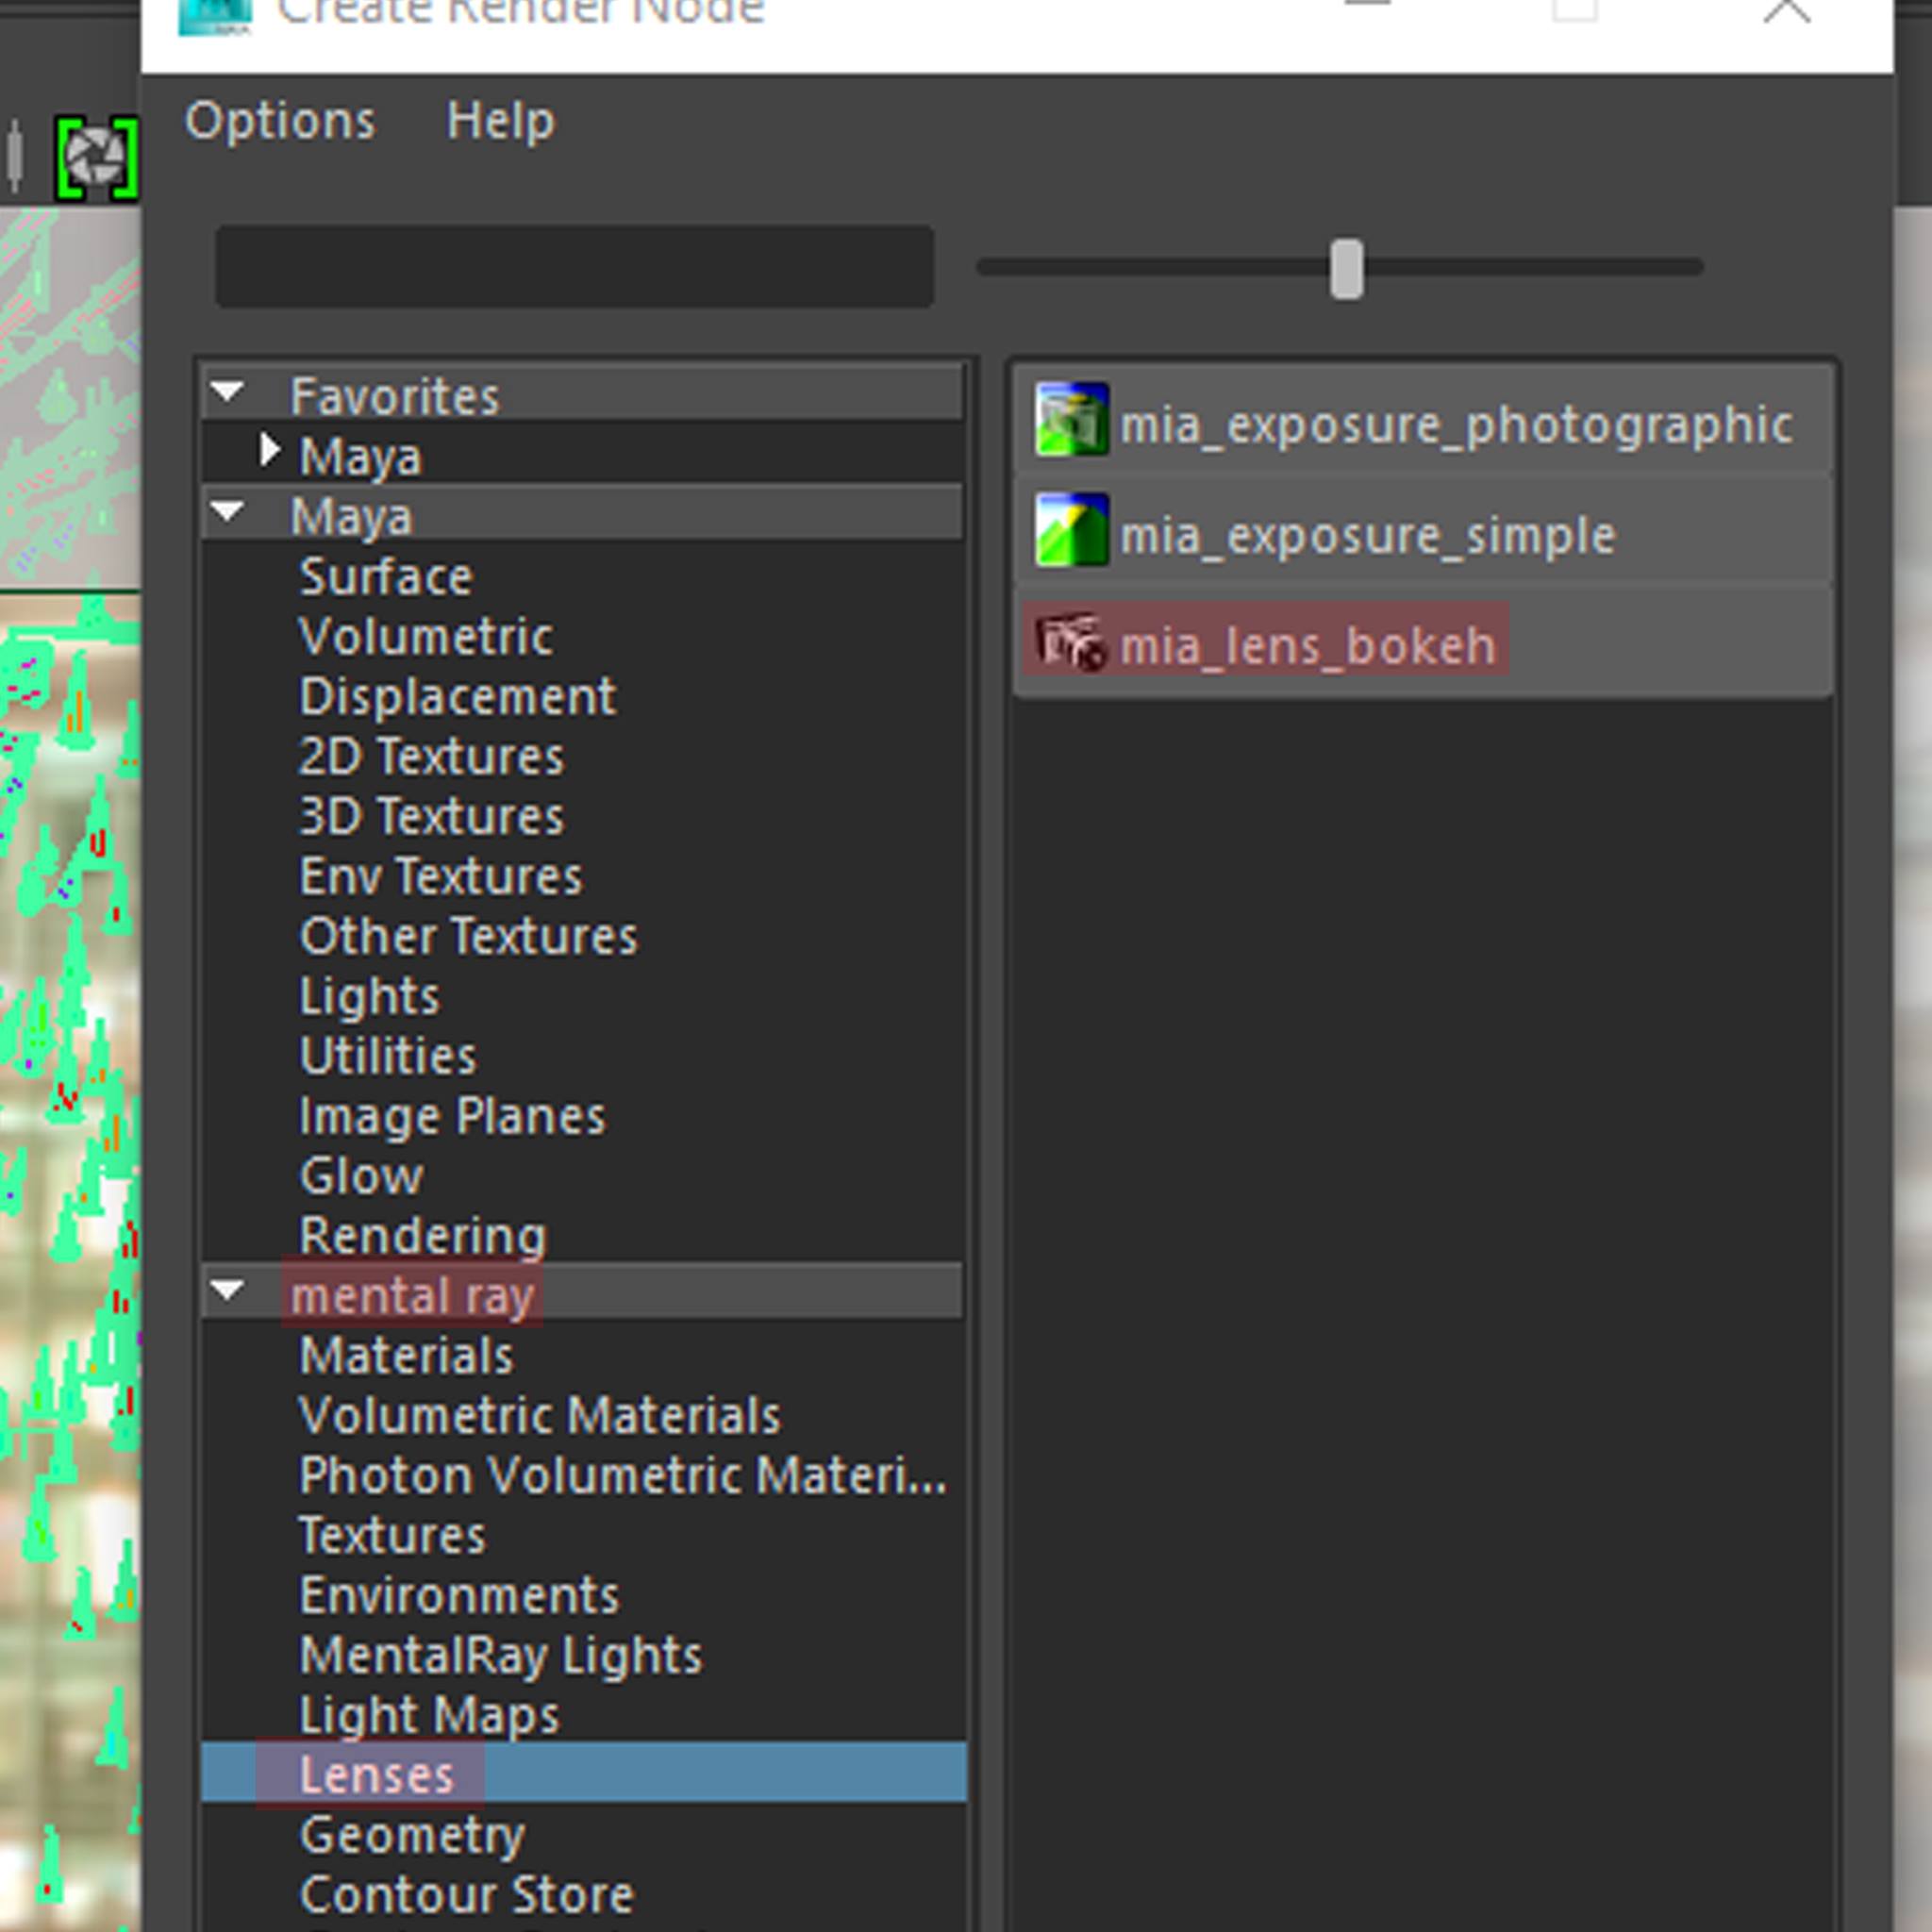Screen dimensions: 1932x1932
Task: Select the MentalRay Lights category
Action: coord(500,1655)
